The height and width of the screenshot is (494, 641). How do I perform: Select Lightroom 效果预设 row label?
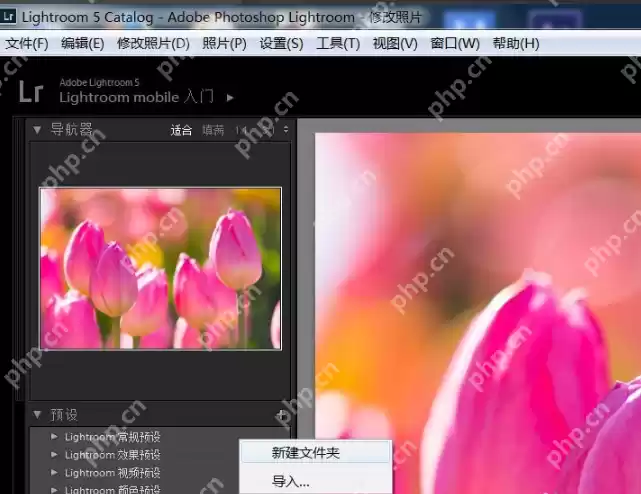point(112,455)
